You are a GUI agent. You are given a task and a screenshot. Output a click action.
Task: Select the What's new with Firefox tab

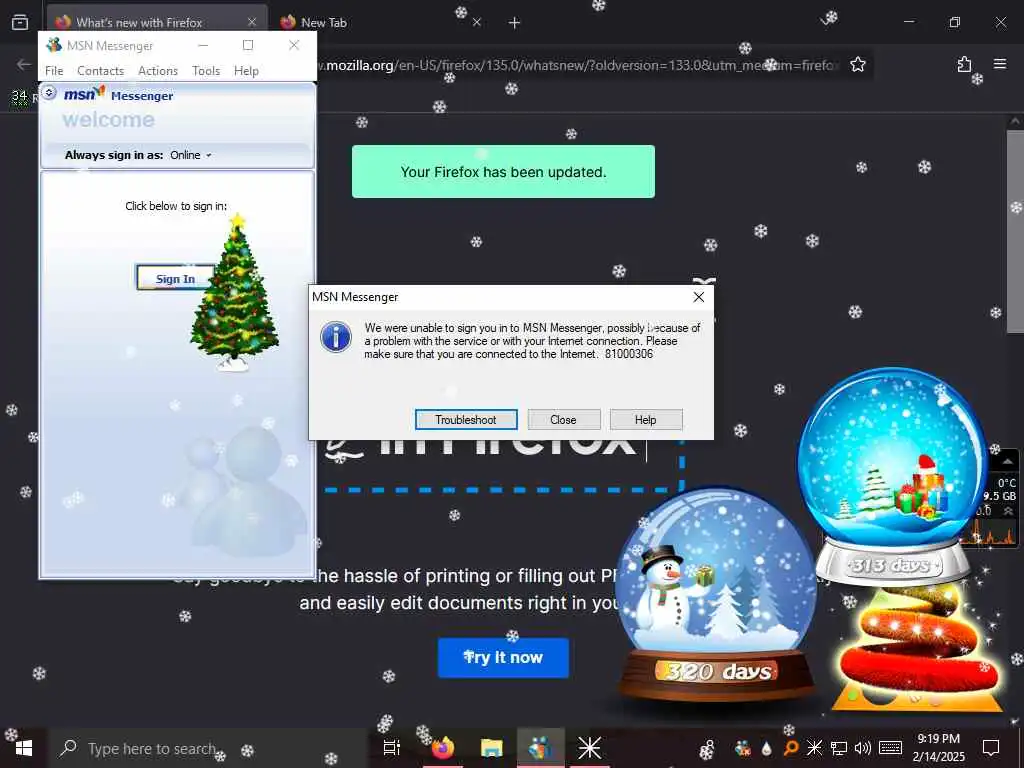click(x=157, y=22)
